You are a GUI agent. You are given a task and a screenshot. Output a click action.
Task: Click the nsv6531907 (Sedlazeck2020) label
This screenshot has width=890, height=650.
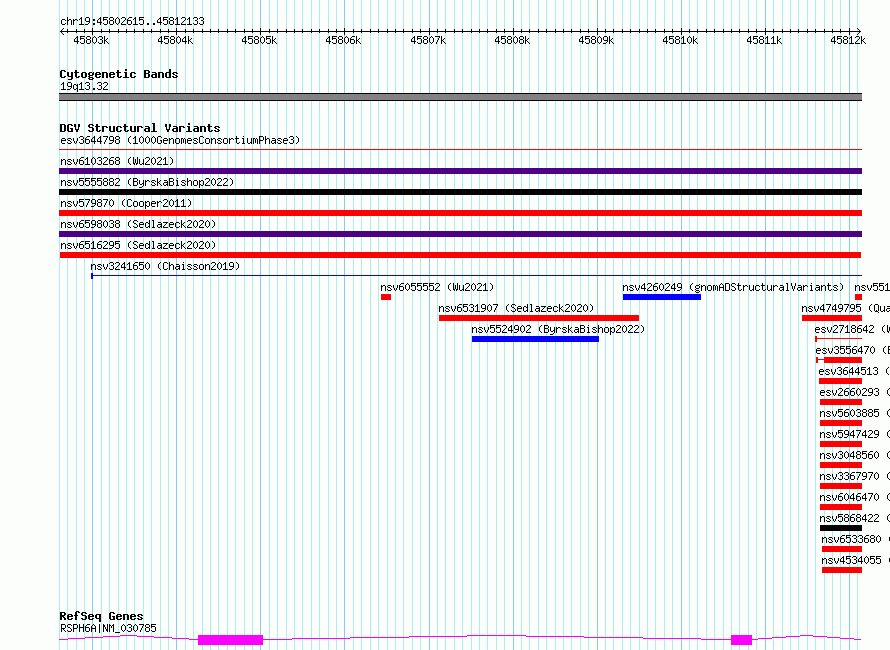[516, 308]
